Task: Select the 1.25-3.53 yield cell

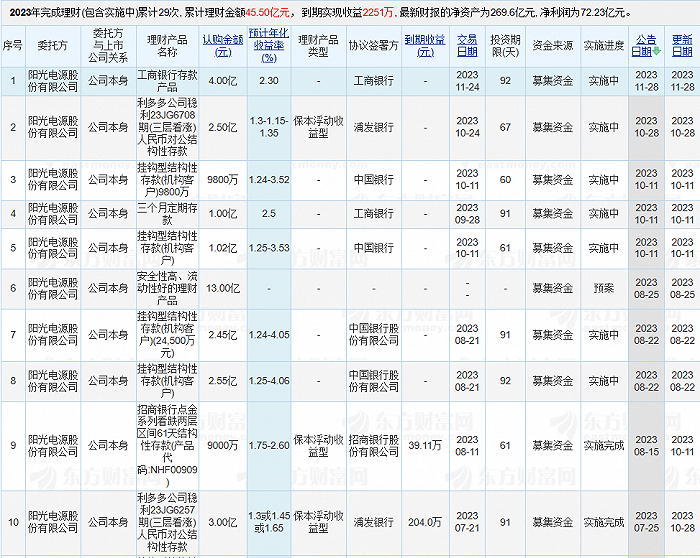Action: 269,248
